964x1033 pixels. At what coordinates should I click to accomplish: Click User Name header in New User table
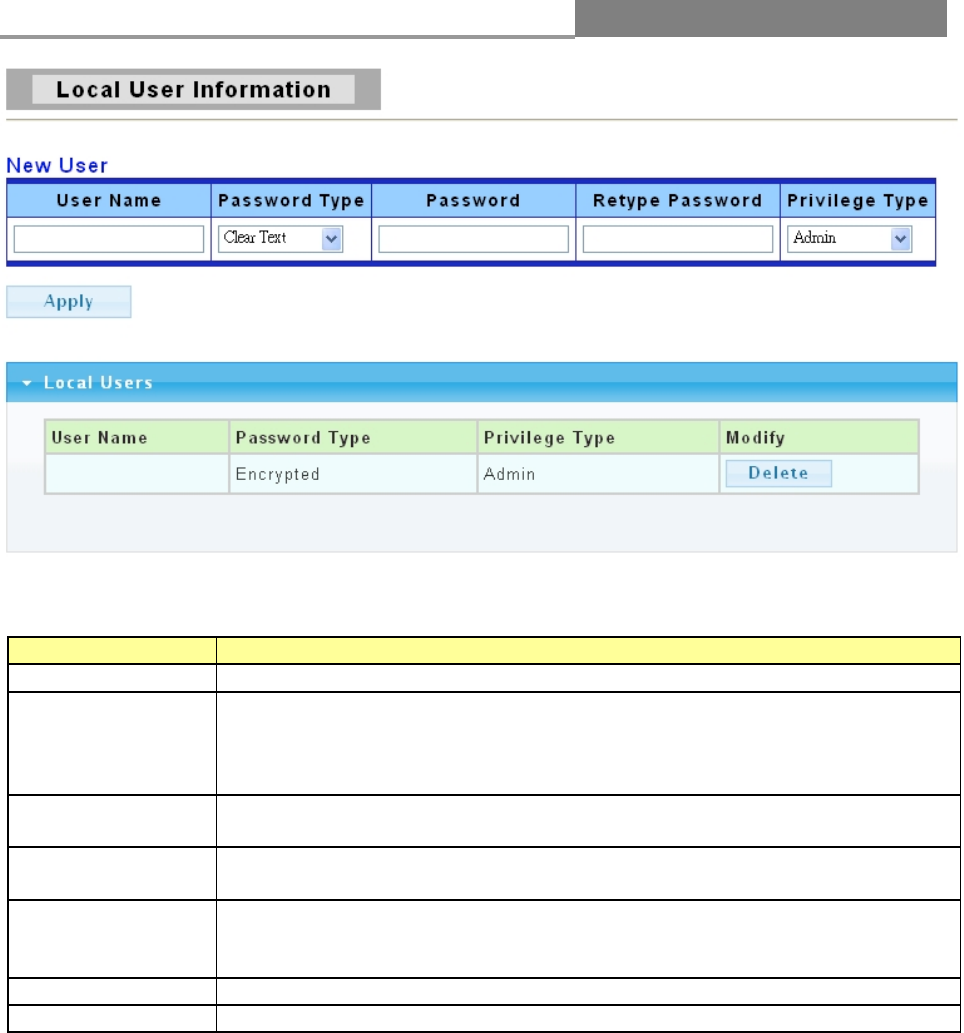109,200
